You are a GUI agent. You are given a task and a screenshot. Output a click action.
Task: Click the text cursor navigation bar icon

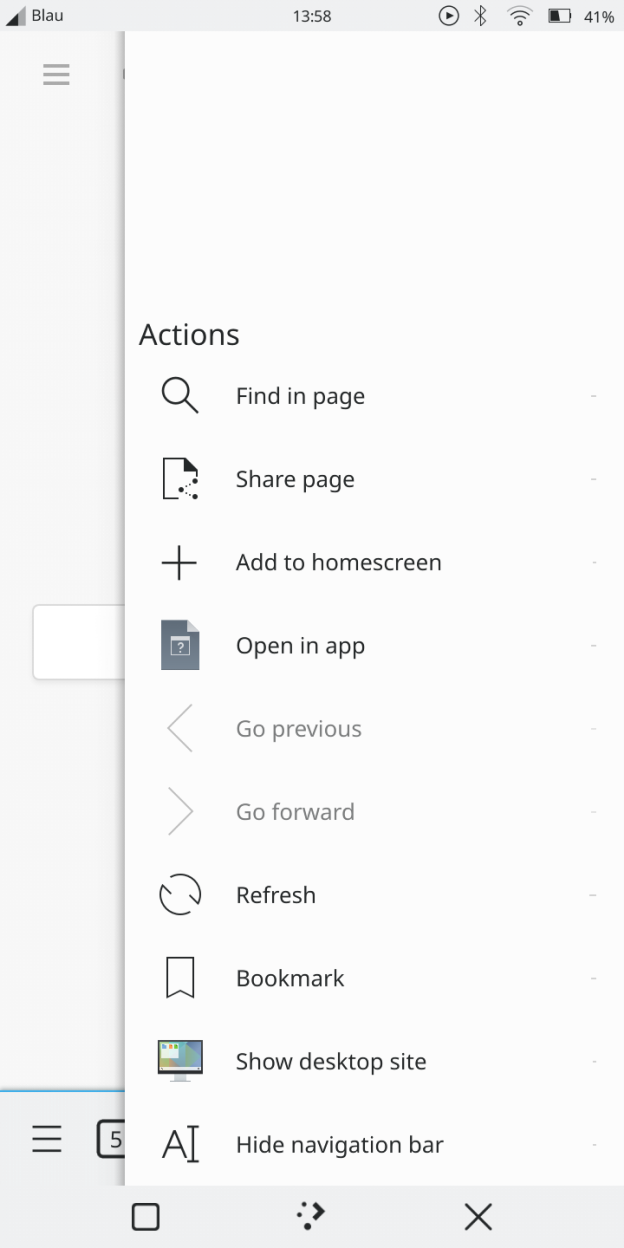click(x=180, y=1144)
